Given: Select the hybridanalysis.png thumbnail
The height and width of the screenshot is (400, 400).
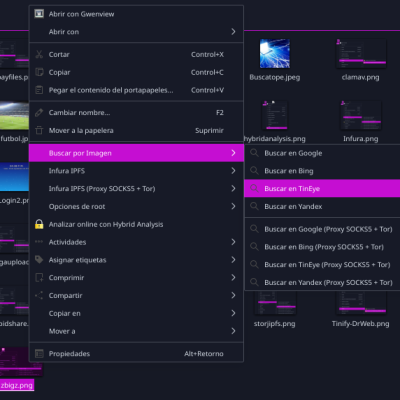Looking at the screenshot, I should tap(275, 115).
